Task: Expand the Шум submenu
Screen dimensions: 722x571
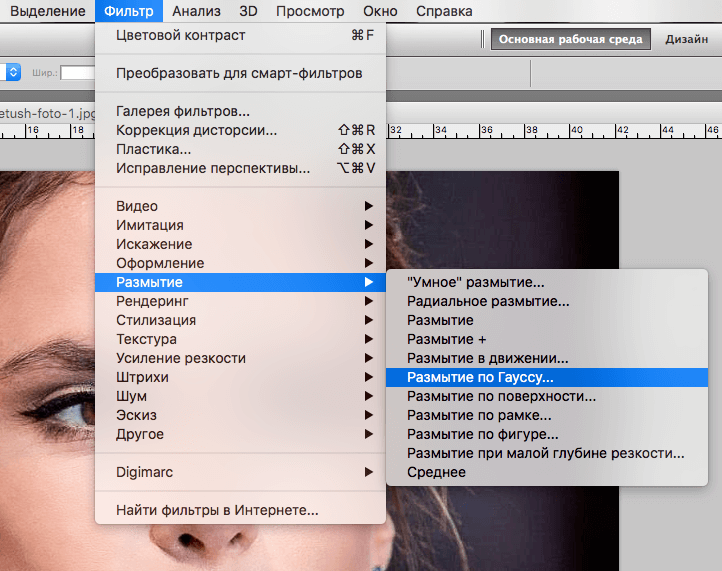Action: (240, 396)
